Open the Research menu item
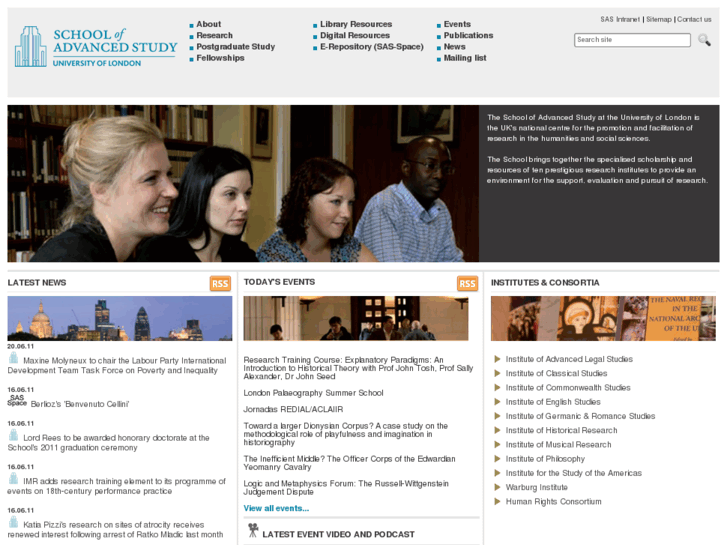This screenshot has height=545, width=727. (x=215, y=35)
